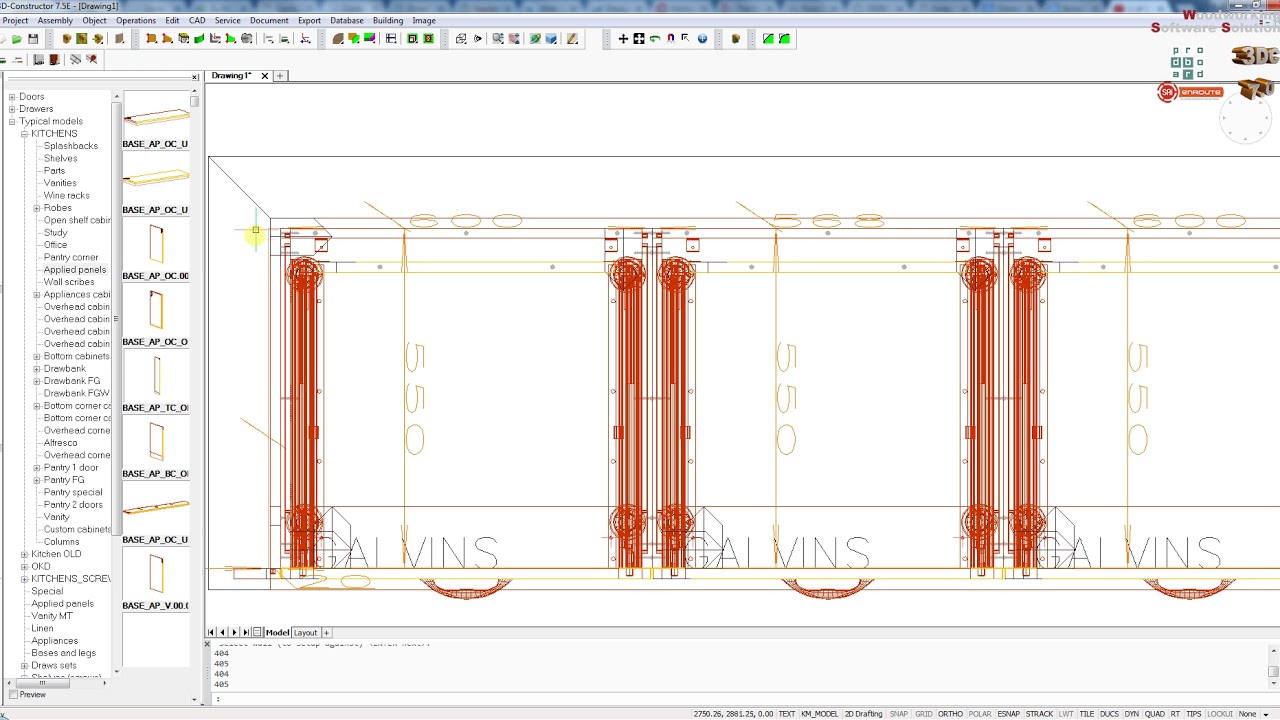Click the table grid toolbar icon
This screenshot has width=1280, height=720.
(x=391, y=39)
